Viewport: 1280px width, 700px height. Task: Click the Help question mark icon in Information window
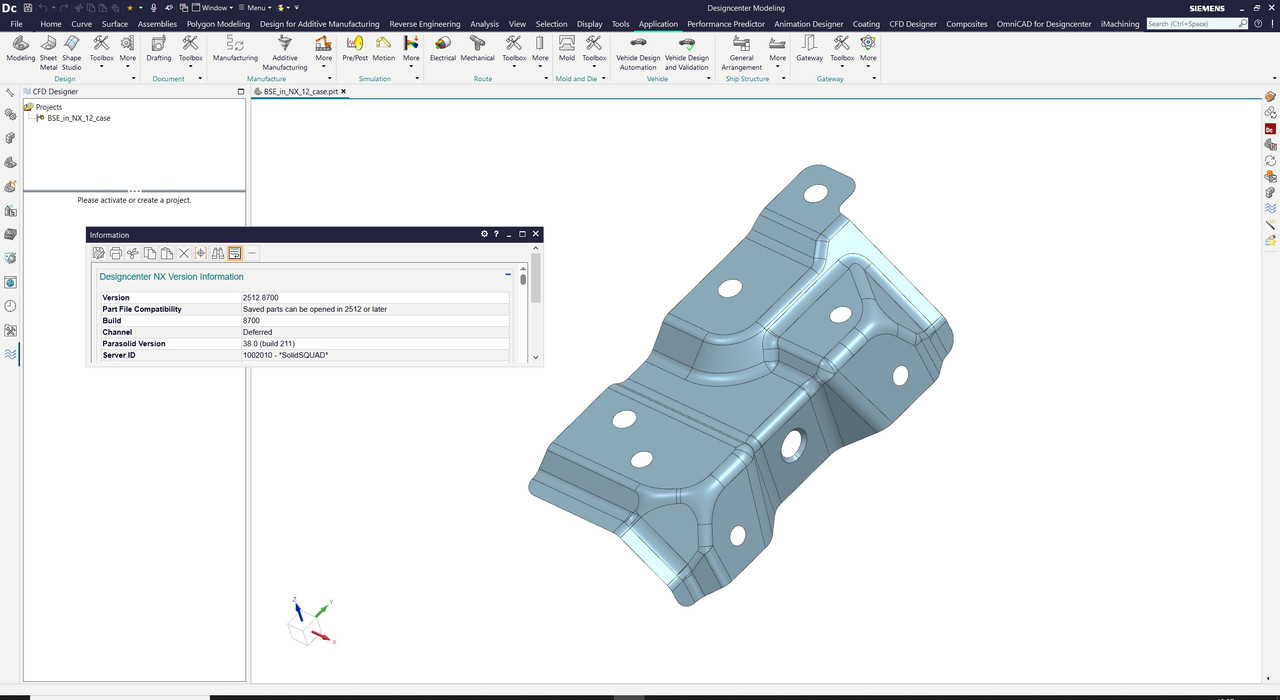click(x=496, y=234)
